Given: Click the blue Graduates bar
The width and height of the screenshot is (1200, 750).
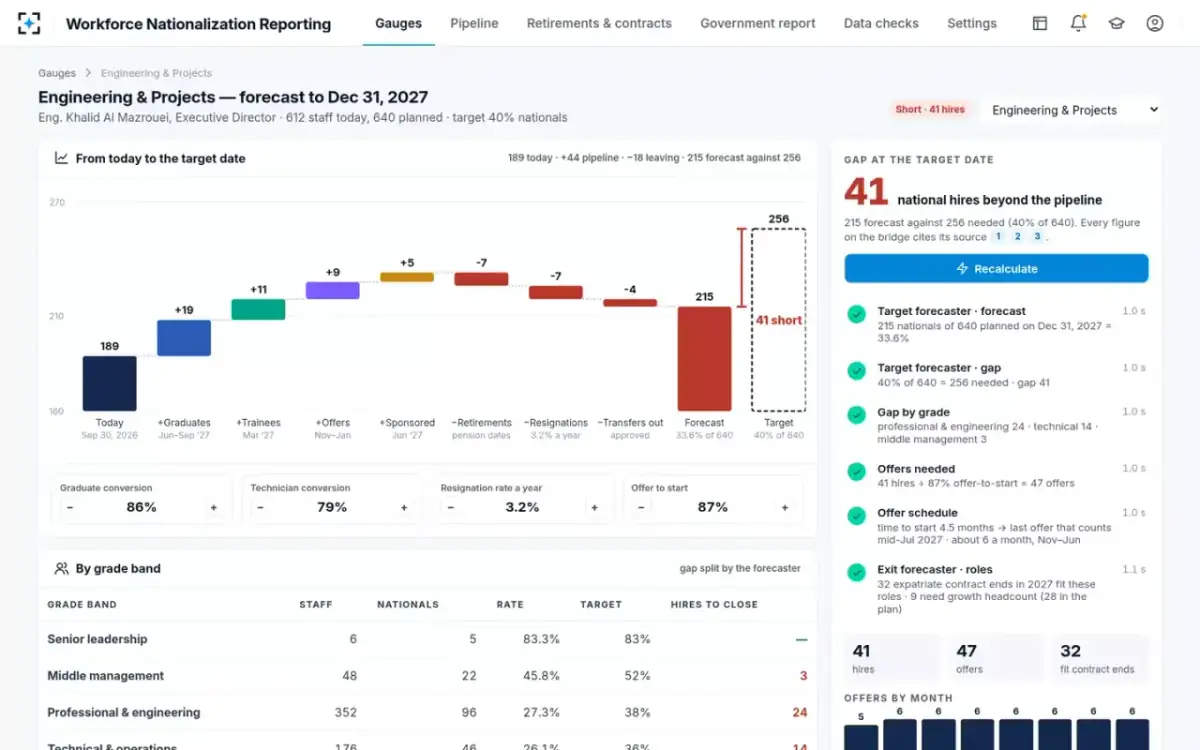Looking at the screenshot, I should (x=184, y=338).
